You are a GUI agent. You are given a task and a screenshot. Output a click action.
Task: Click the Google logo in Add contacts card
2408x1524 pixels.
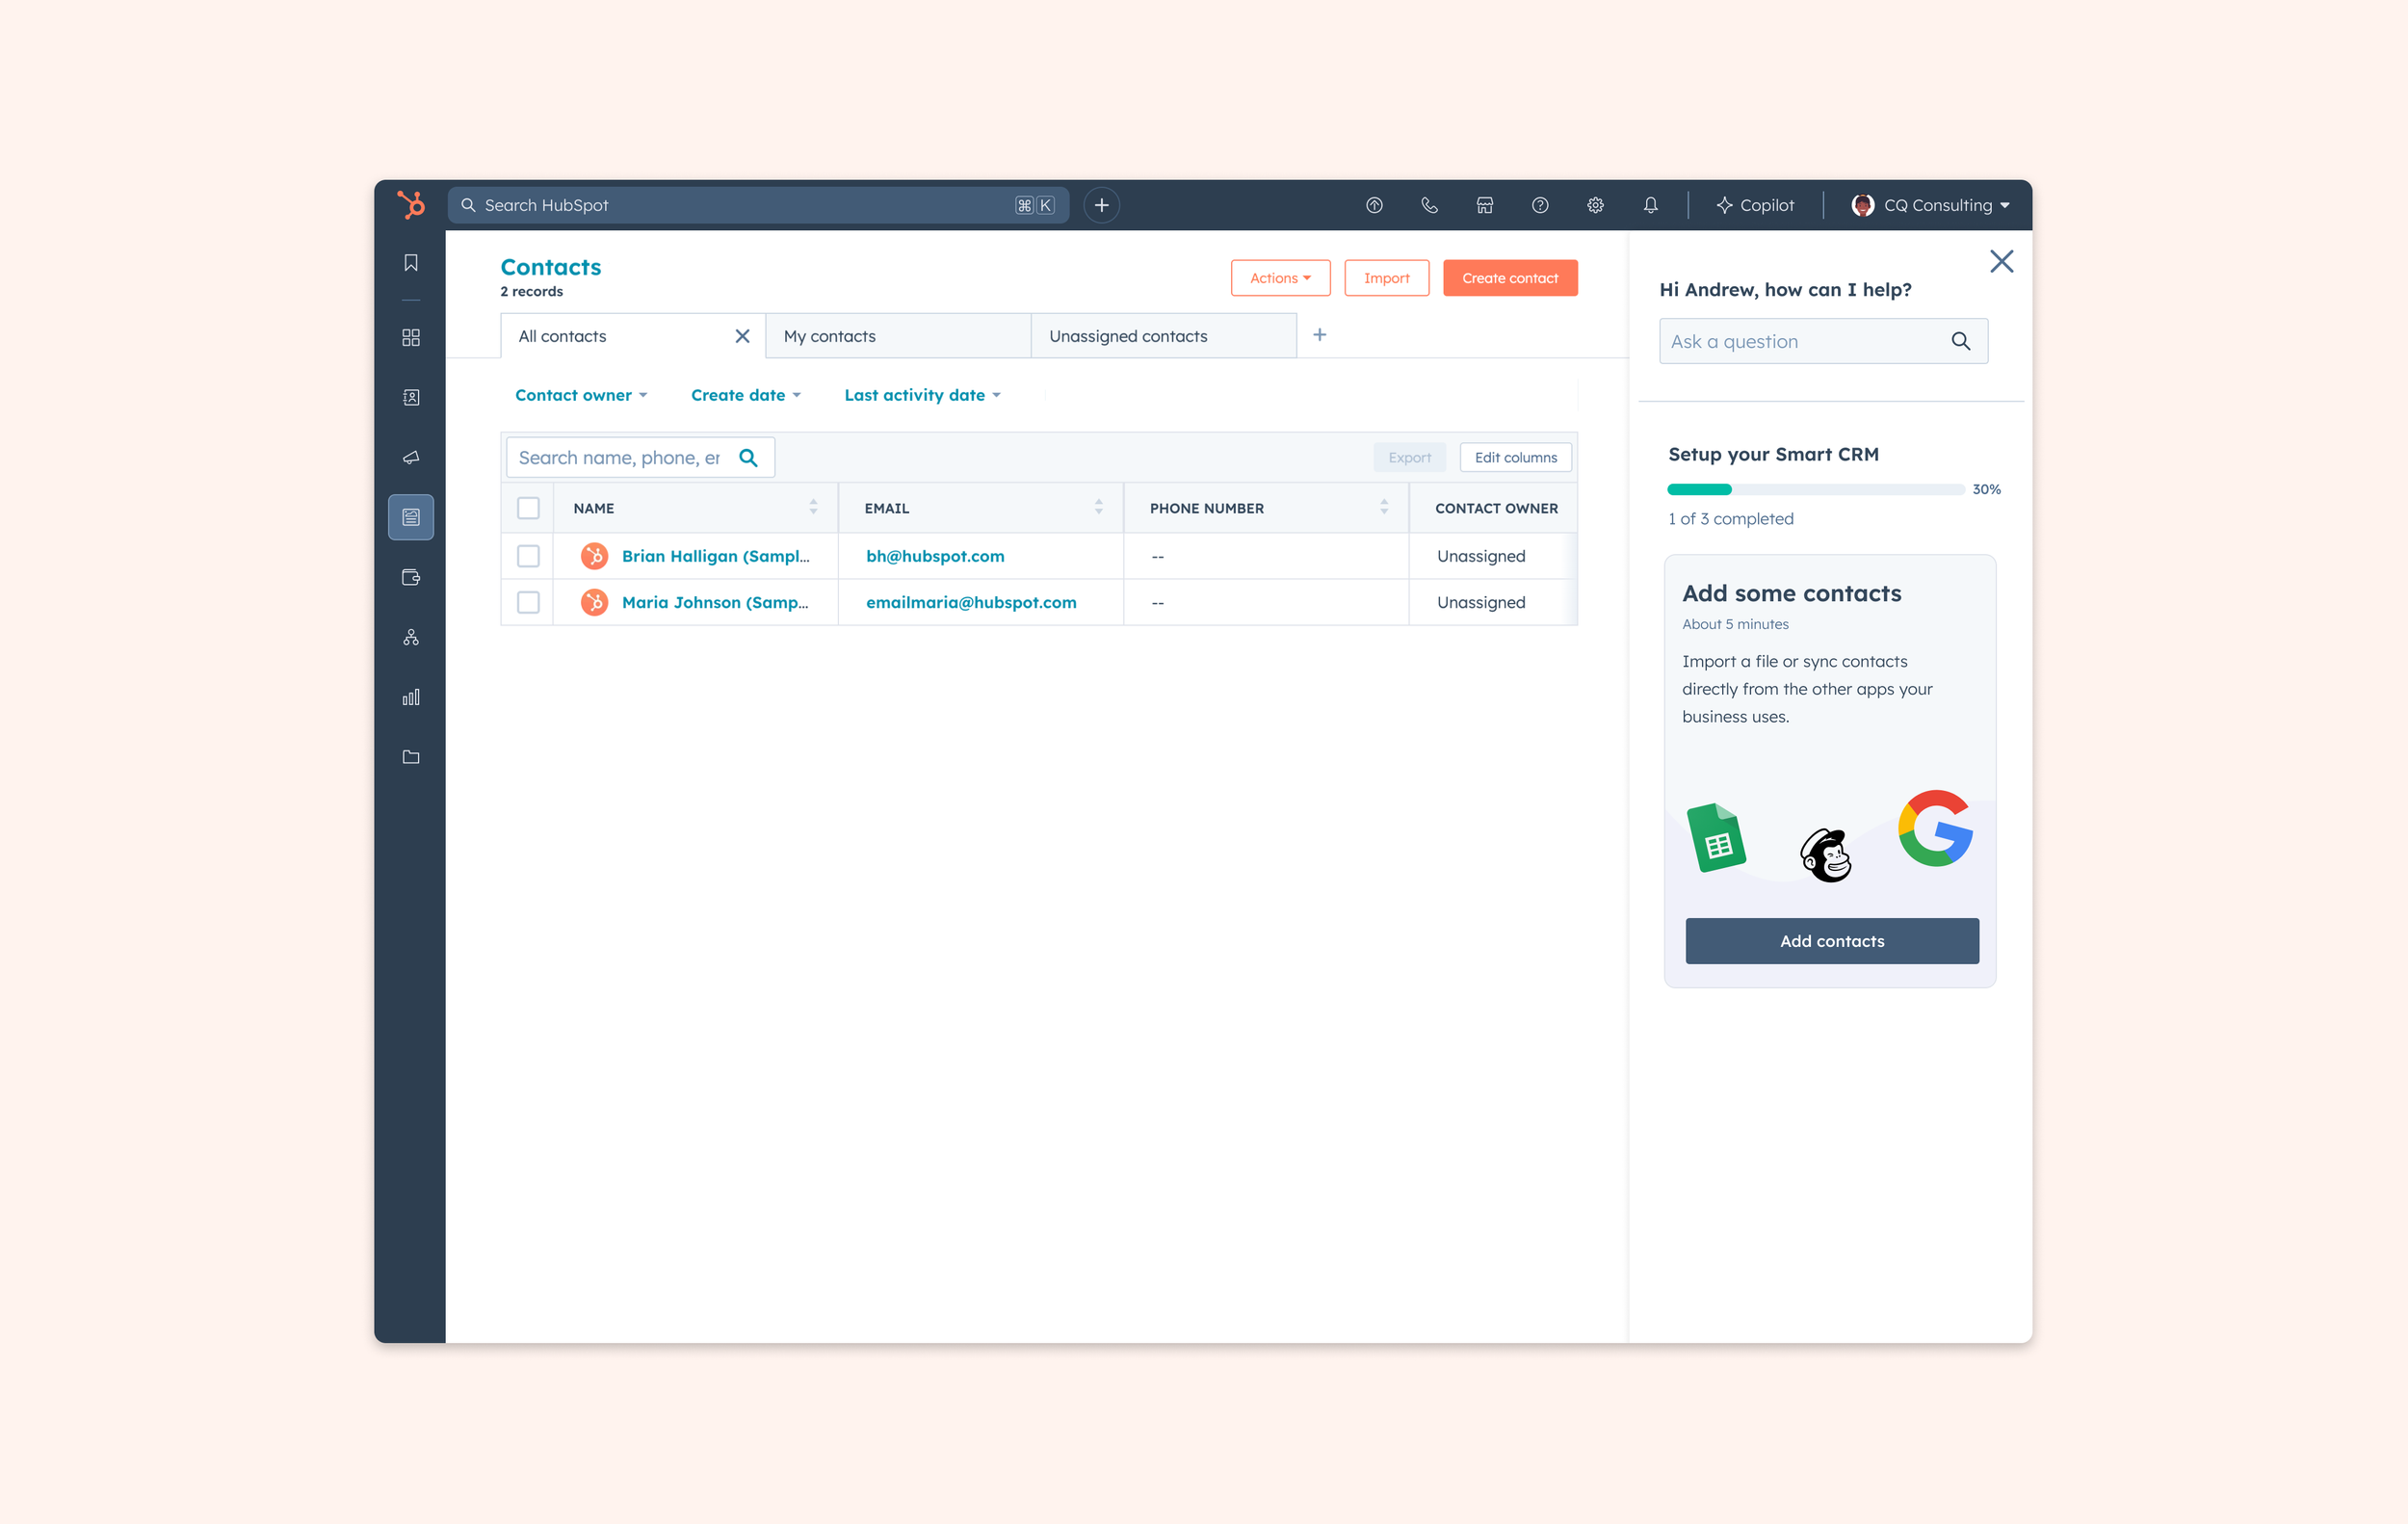[1936, 828]
